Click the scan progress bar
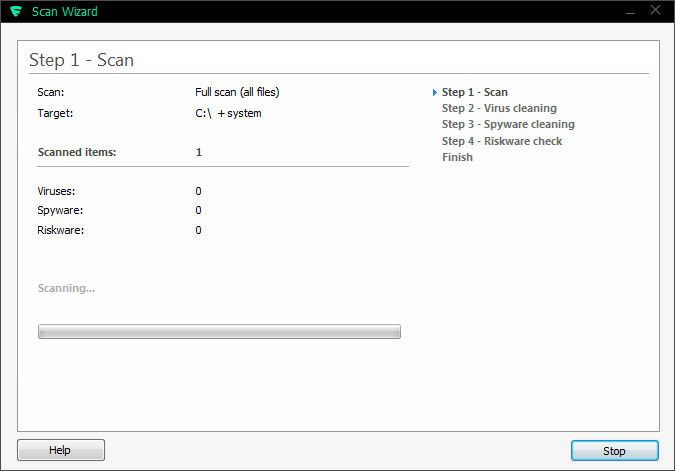Screen dimensions: 675x471 click(x=219, y=332)
